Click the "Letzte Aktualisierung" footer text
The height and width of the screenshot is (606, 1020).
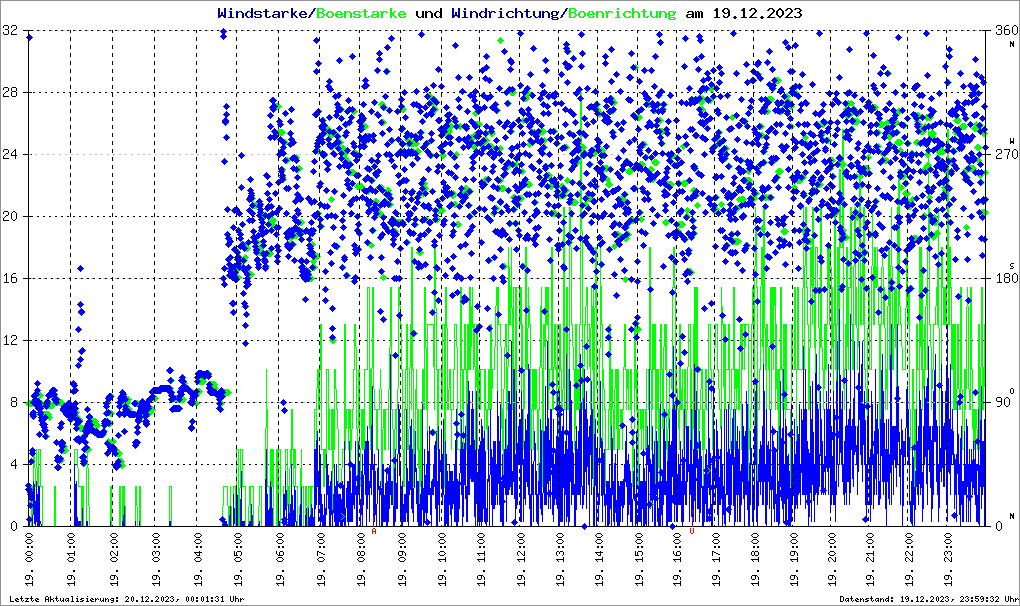tap(127, 599)
